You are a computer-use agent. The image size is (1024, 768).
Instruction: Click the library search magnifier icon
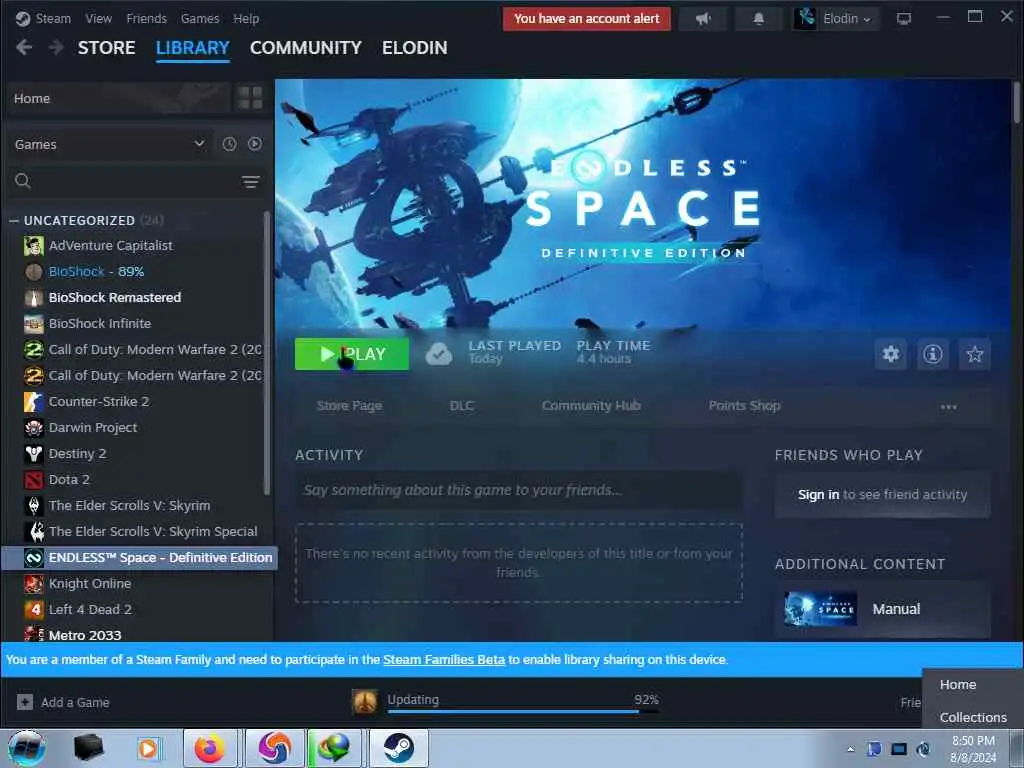point(23,181)
